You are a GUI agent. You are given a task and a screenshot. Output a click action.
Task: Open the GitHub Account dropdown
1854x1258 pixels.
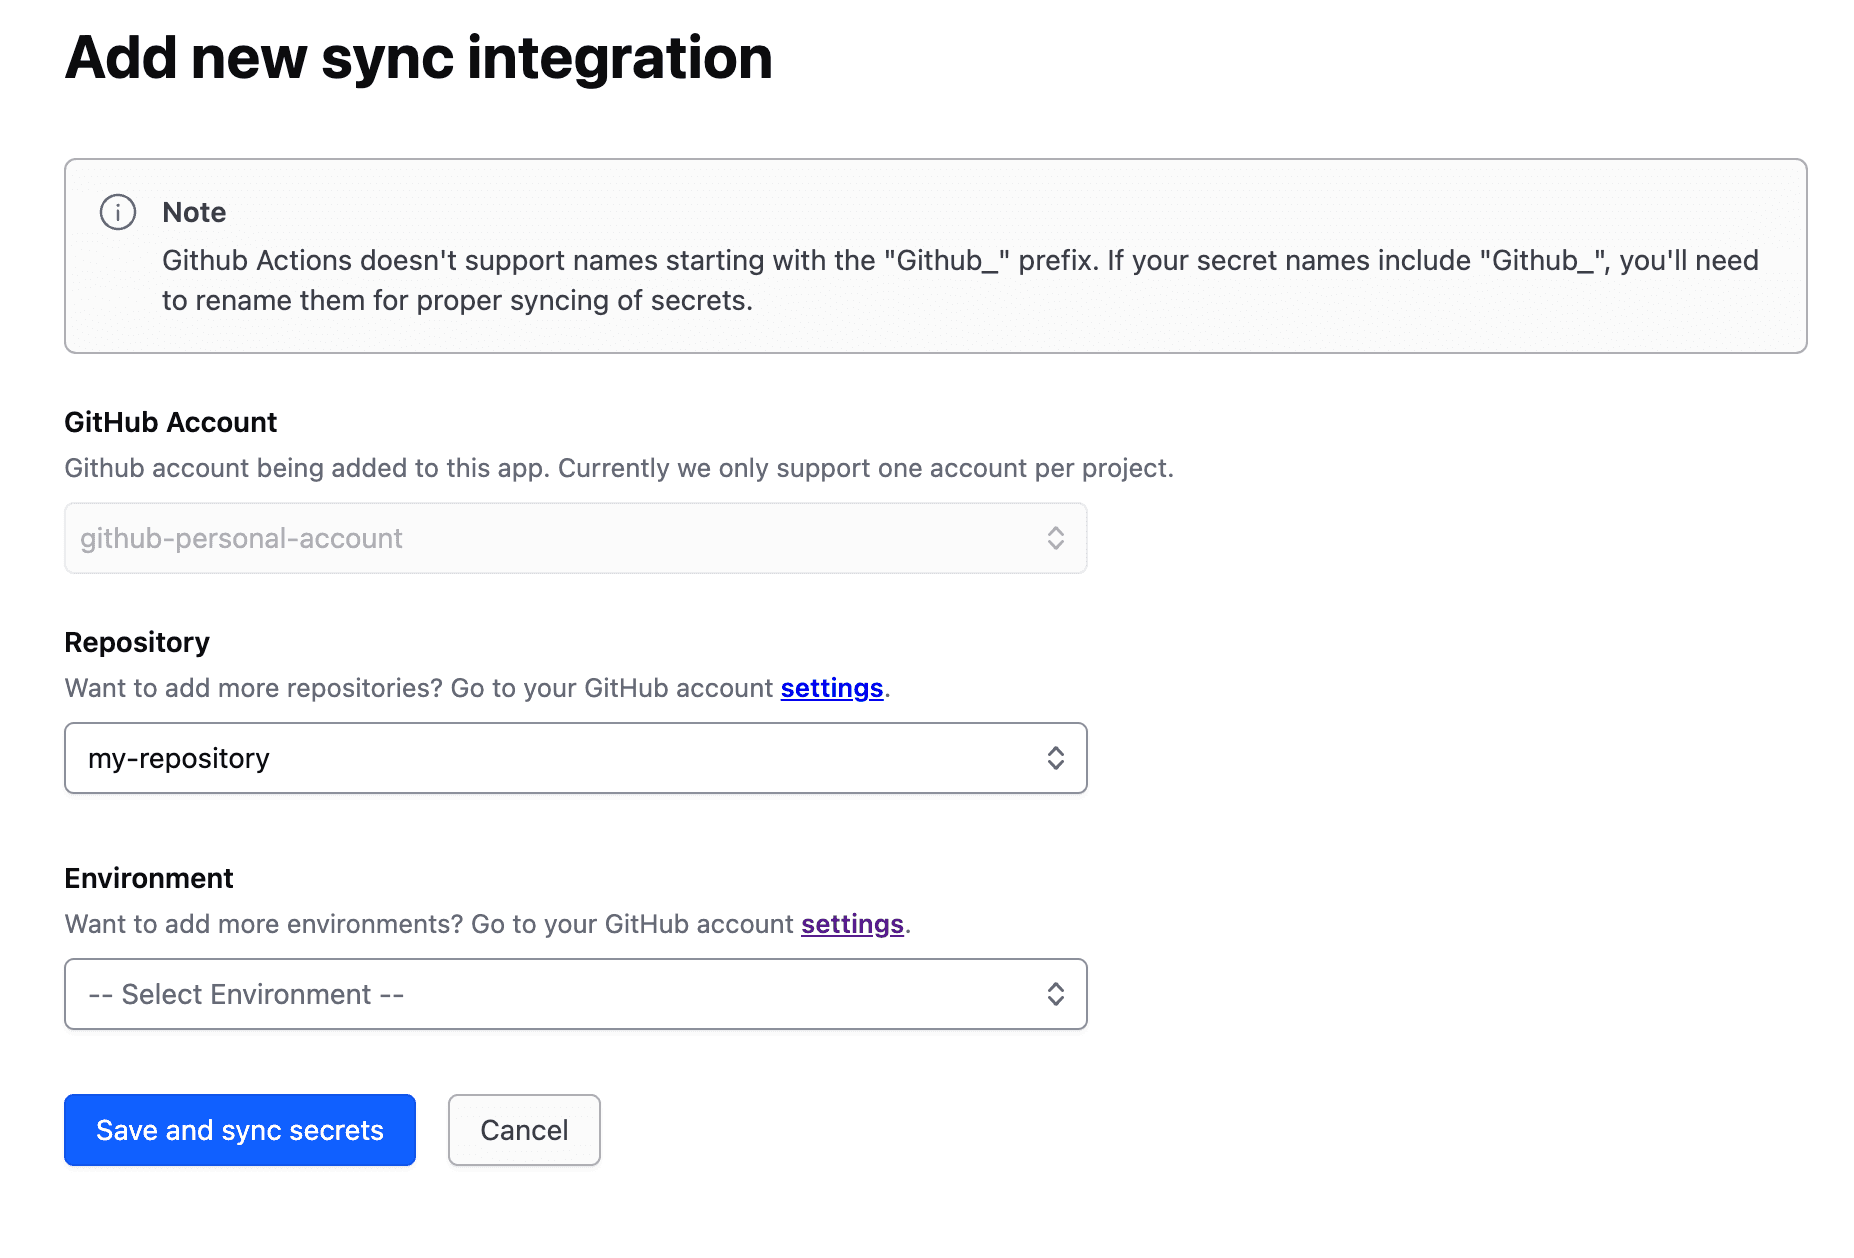tap(576, 538)
